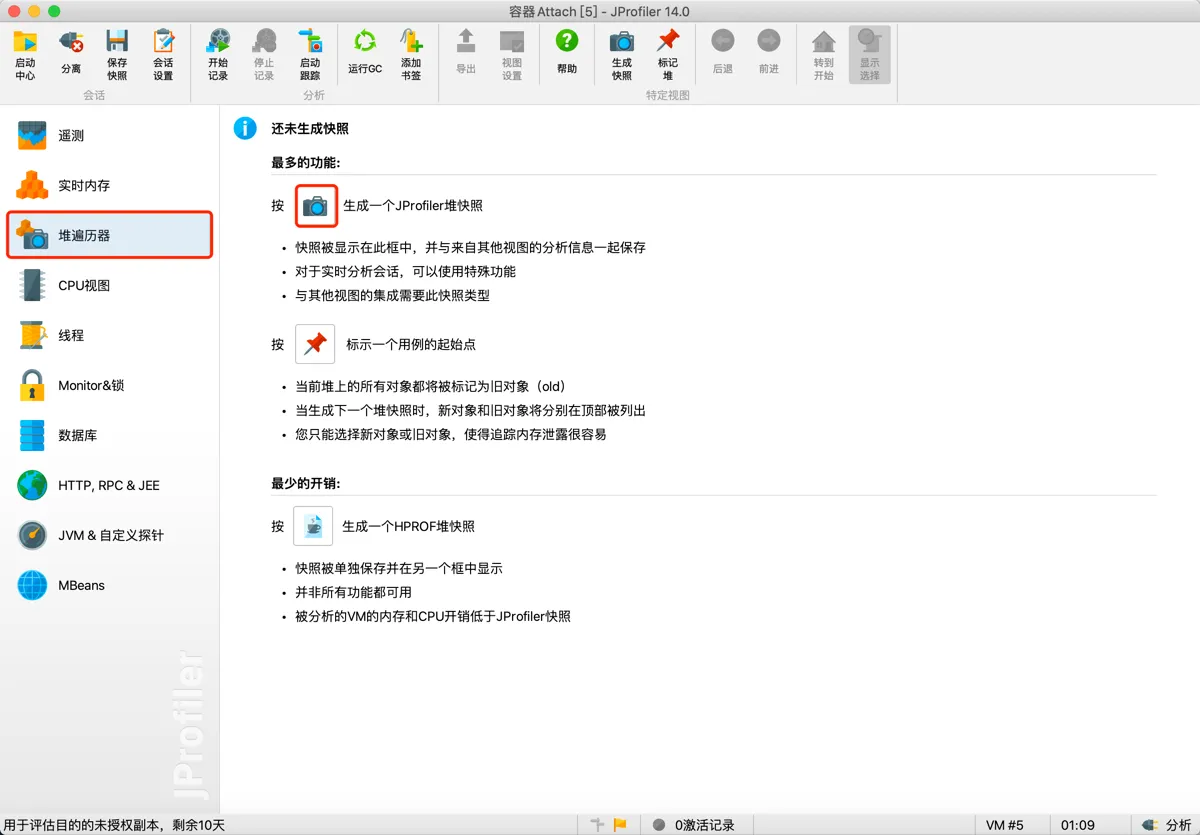Image resolution: width=1200 pixels, height=835 pixels.
Task: Select 实时内存 live memory section
Action: tap(110, 186)
